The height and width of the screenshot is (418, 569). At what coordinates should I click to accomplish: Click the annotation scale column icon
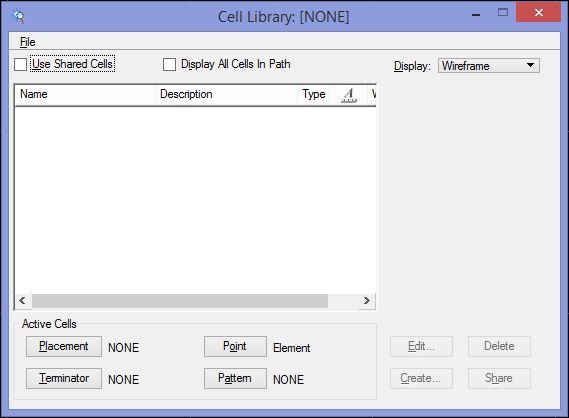pos(349,95)
